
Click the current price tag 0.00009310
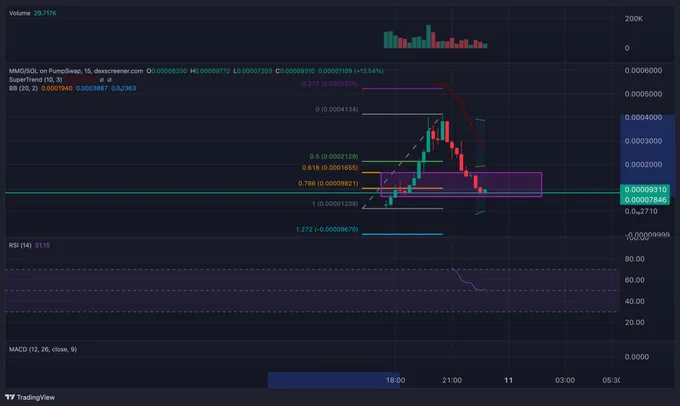645,190
